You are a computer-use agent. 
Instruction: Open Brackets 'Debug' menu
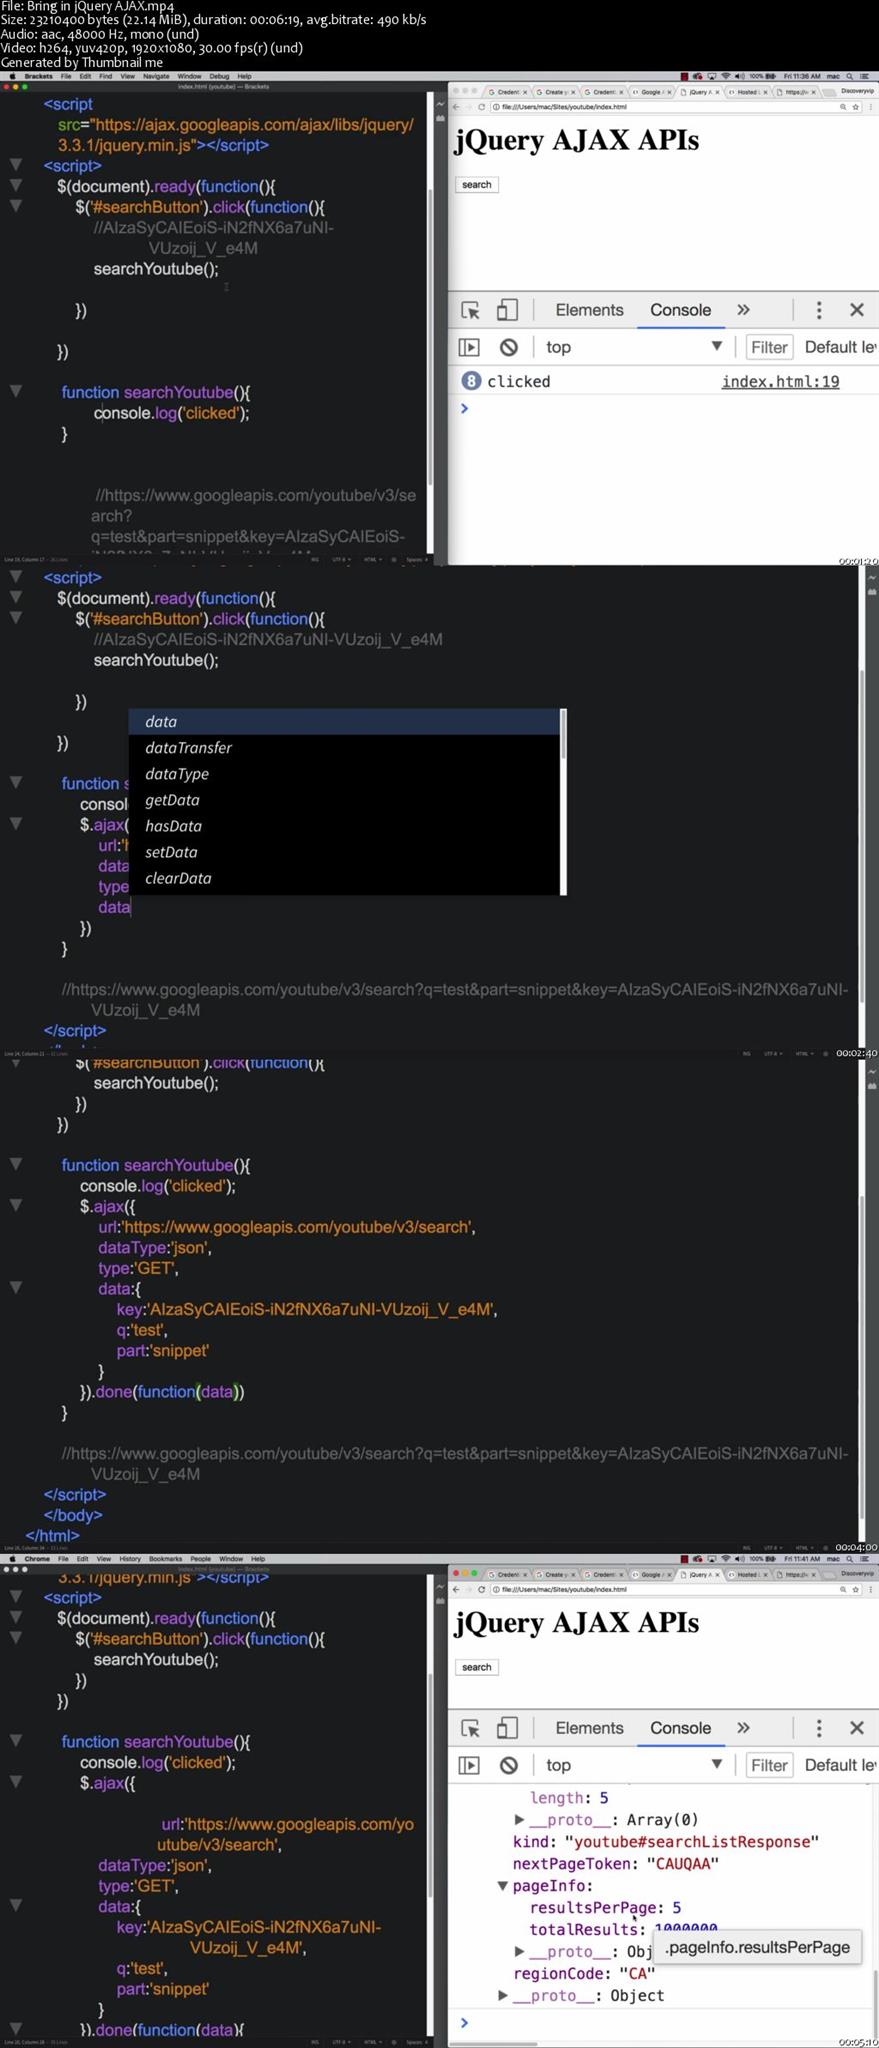219,76
